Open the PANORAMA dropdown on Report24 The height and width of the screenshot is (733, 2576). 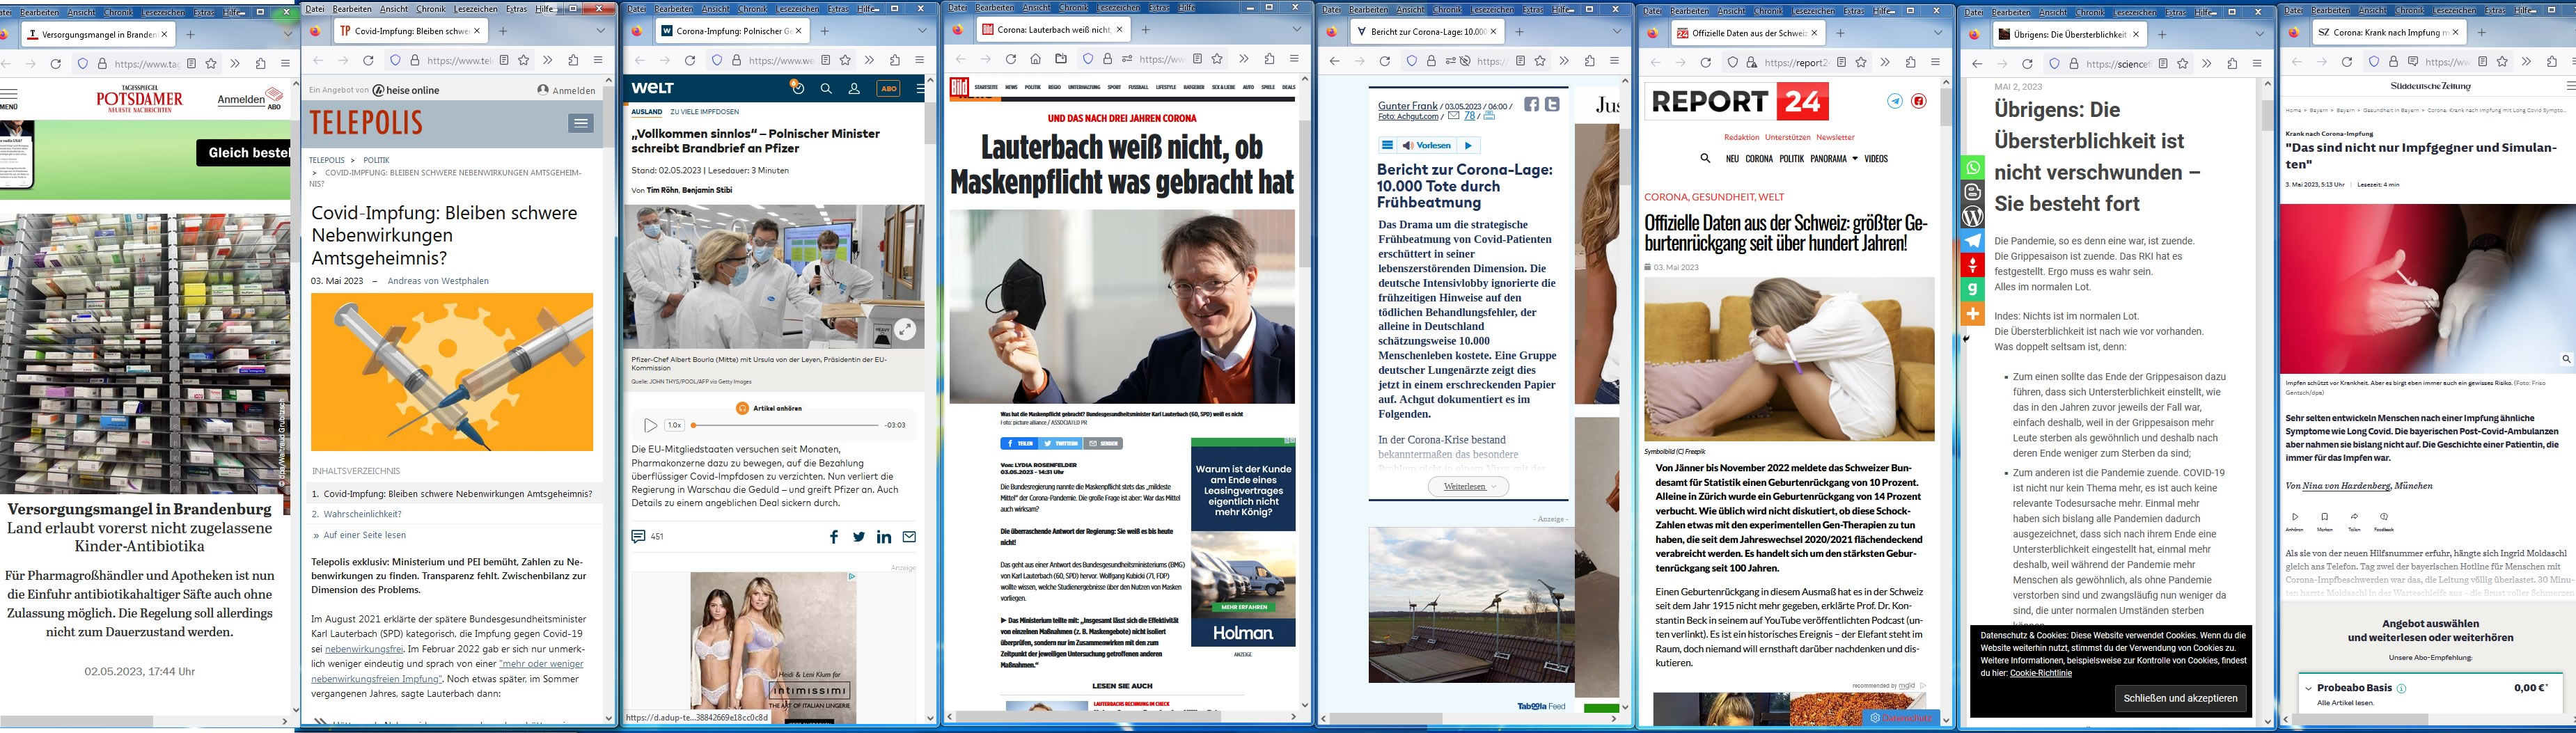point(1833,158)
